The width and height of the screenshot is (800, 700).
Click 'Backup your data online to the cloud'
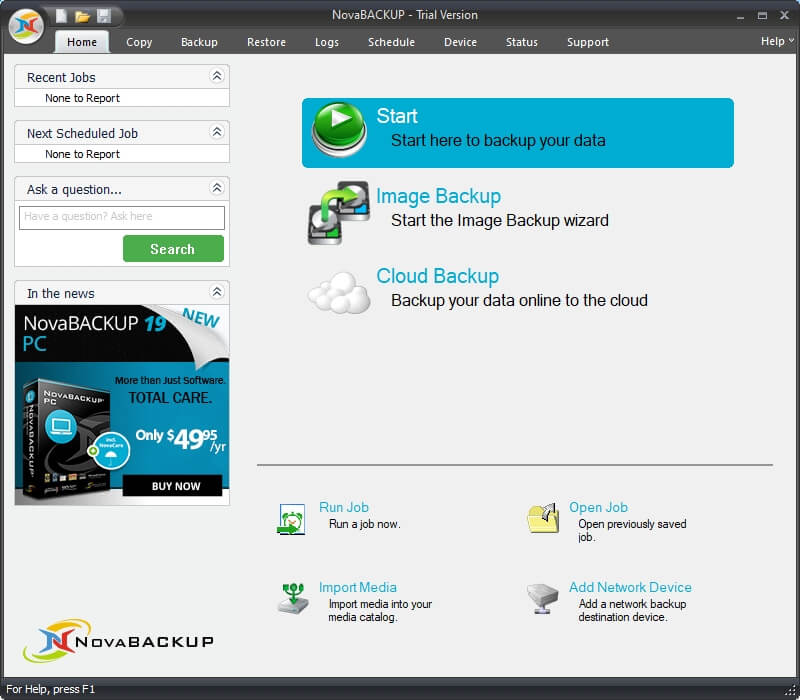pyautogui.click(x=519, y=300)
